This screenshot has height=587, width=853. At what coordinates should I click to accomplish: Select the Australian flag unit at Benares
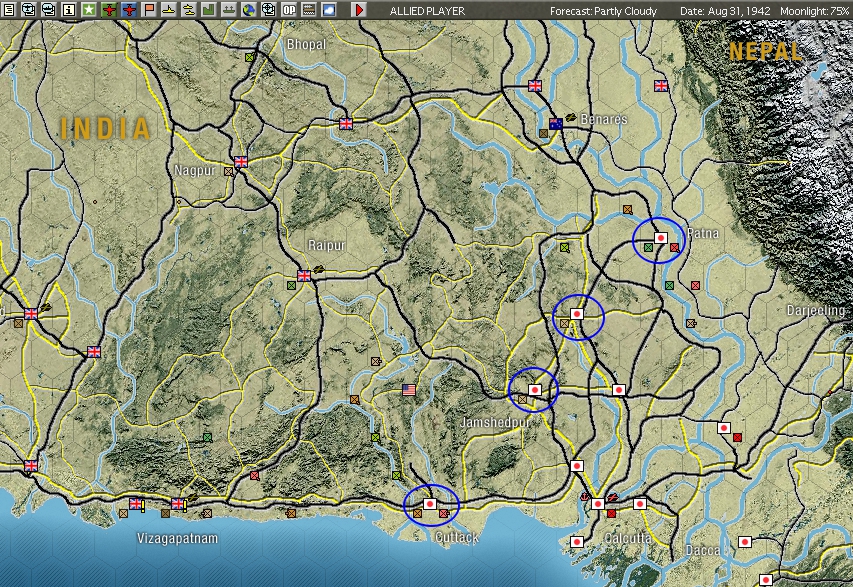pyautogui.click(x=555, y=124)
